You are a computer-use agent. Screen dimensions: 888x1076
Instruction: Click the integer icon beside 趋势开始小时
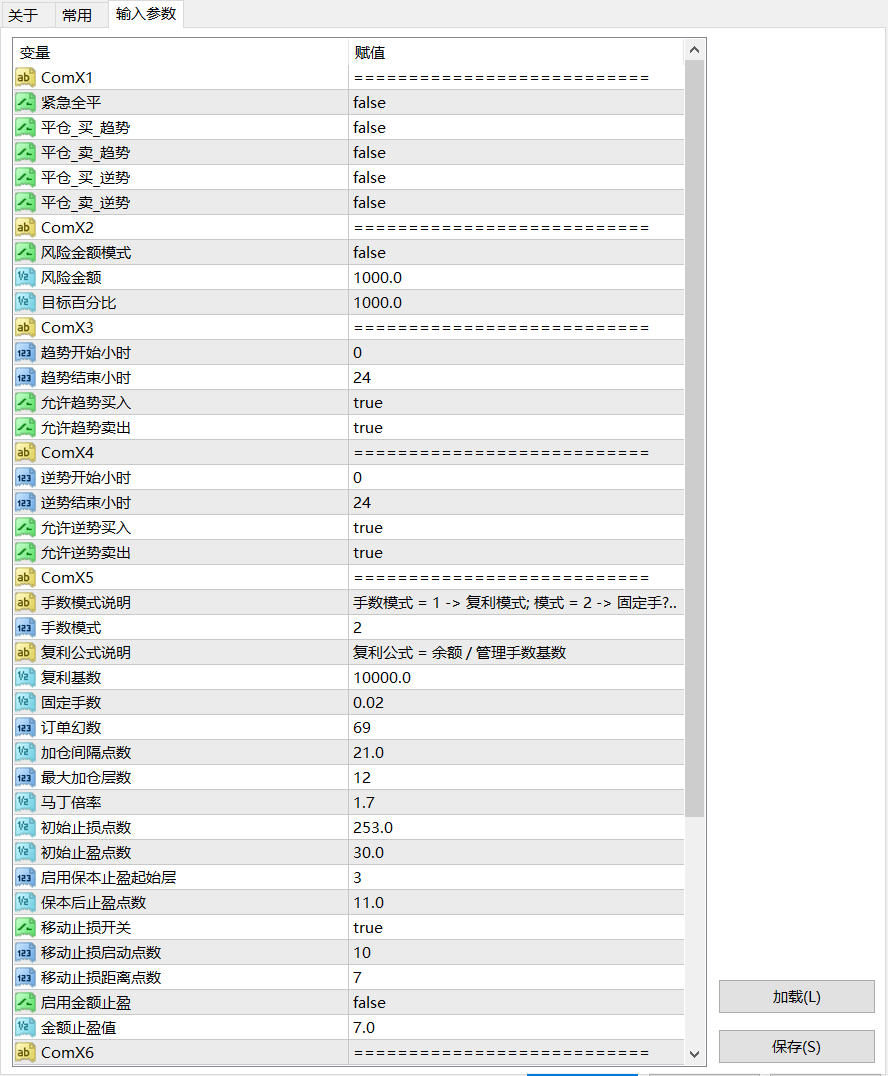point(26,352)
